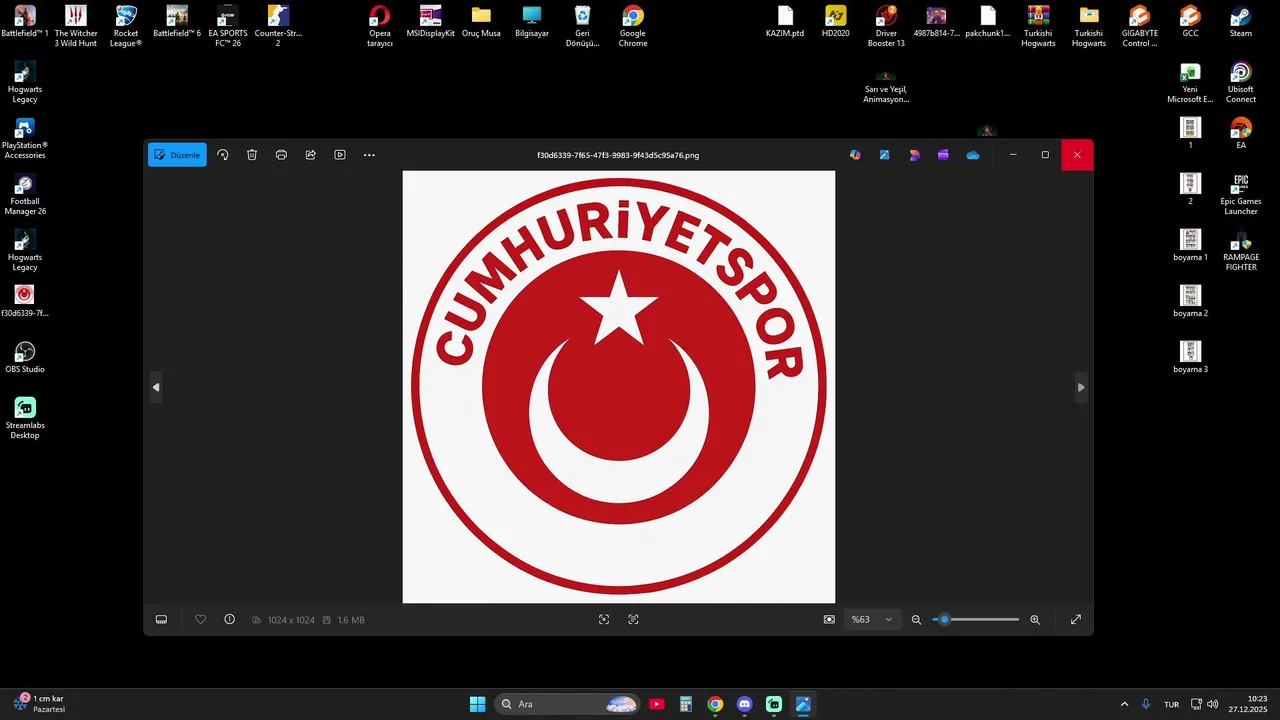Open the %63 zoom level dropdown
Viewport: 1280px width, 720px height.
click(872, 620)
